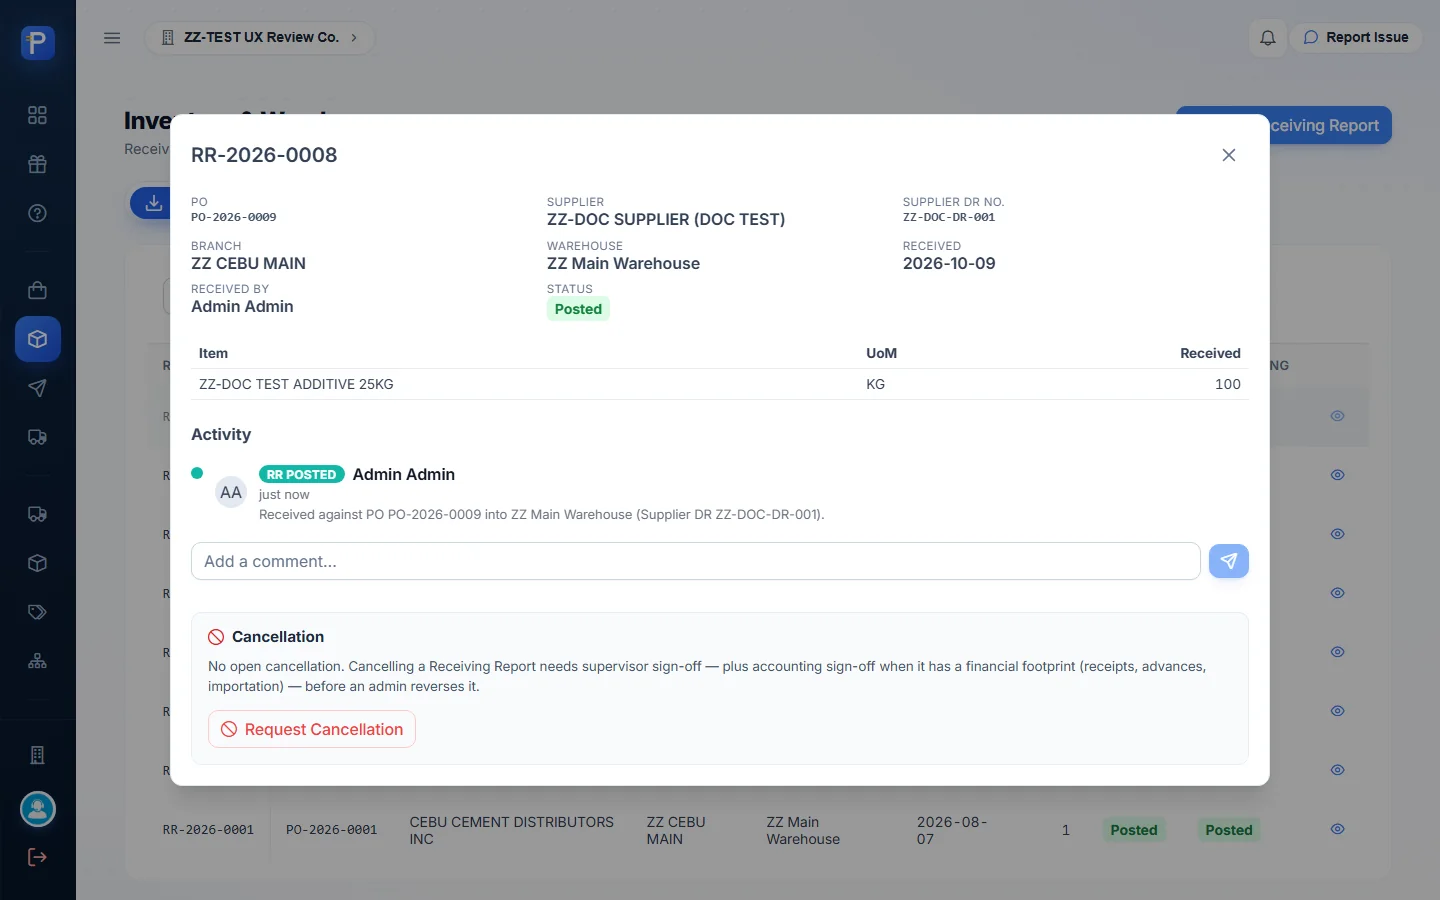Click PO-2026-0001 in background table
The height and width of the screenshot is (900, 1440).
(x=331, y=830)
